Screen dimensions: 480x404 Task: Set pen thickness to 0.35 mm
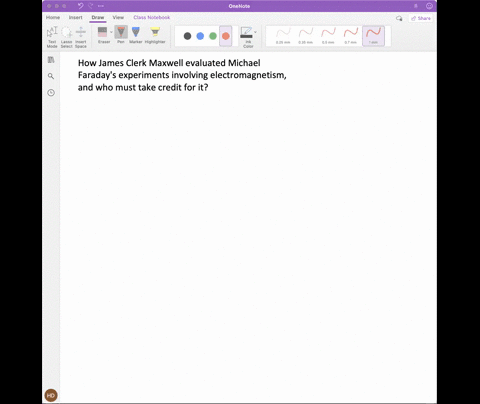pos(306,36)
